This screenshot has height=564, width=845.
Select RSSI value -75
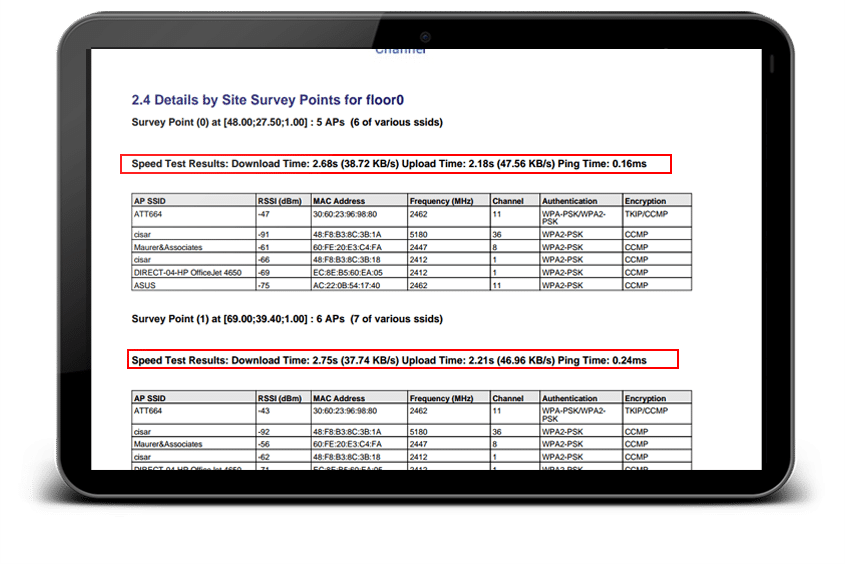264,286
